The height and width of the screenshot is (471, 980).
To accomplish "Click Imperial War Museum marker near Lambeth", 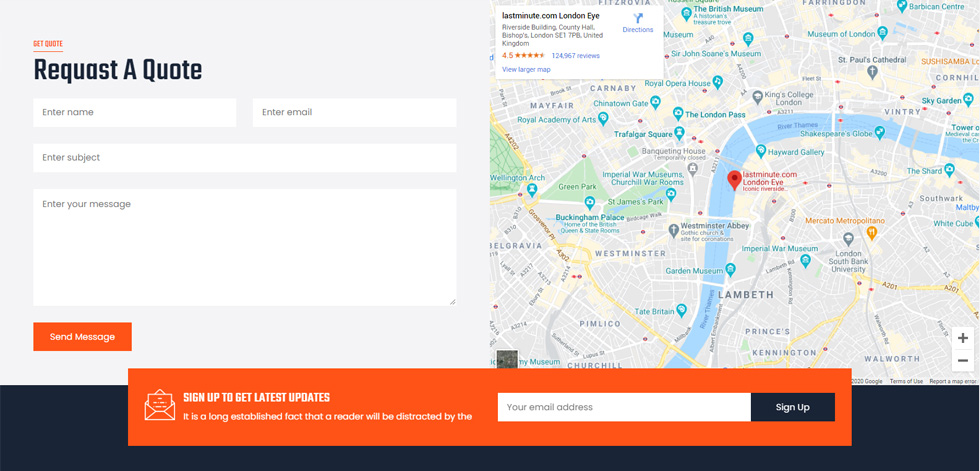I will (805, 261).
